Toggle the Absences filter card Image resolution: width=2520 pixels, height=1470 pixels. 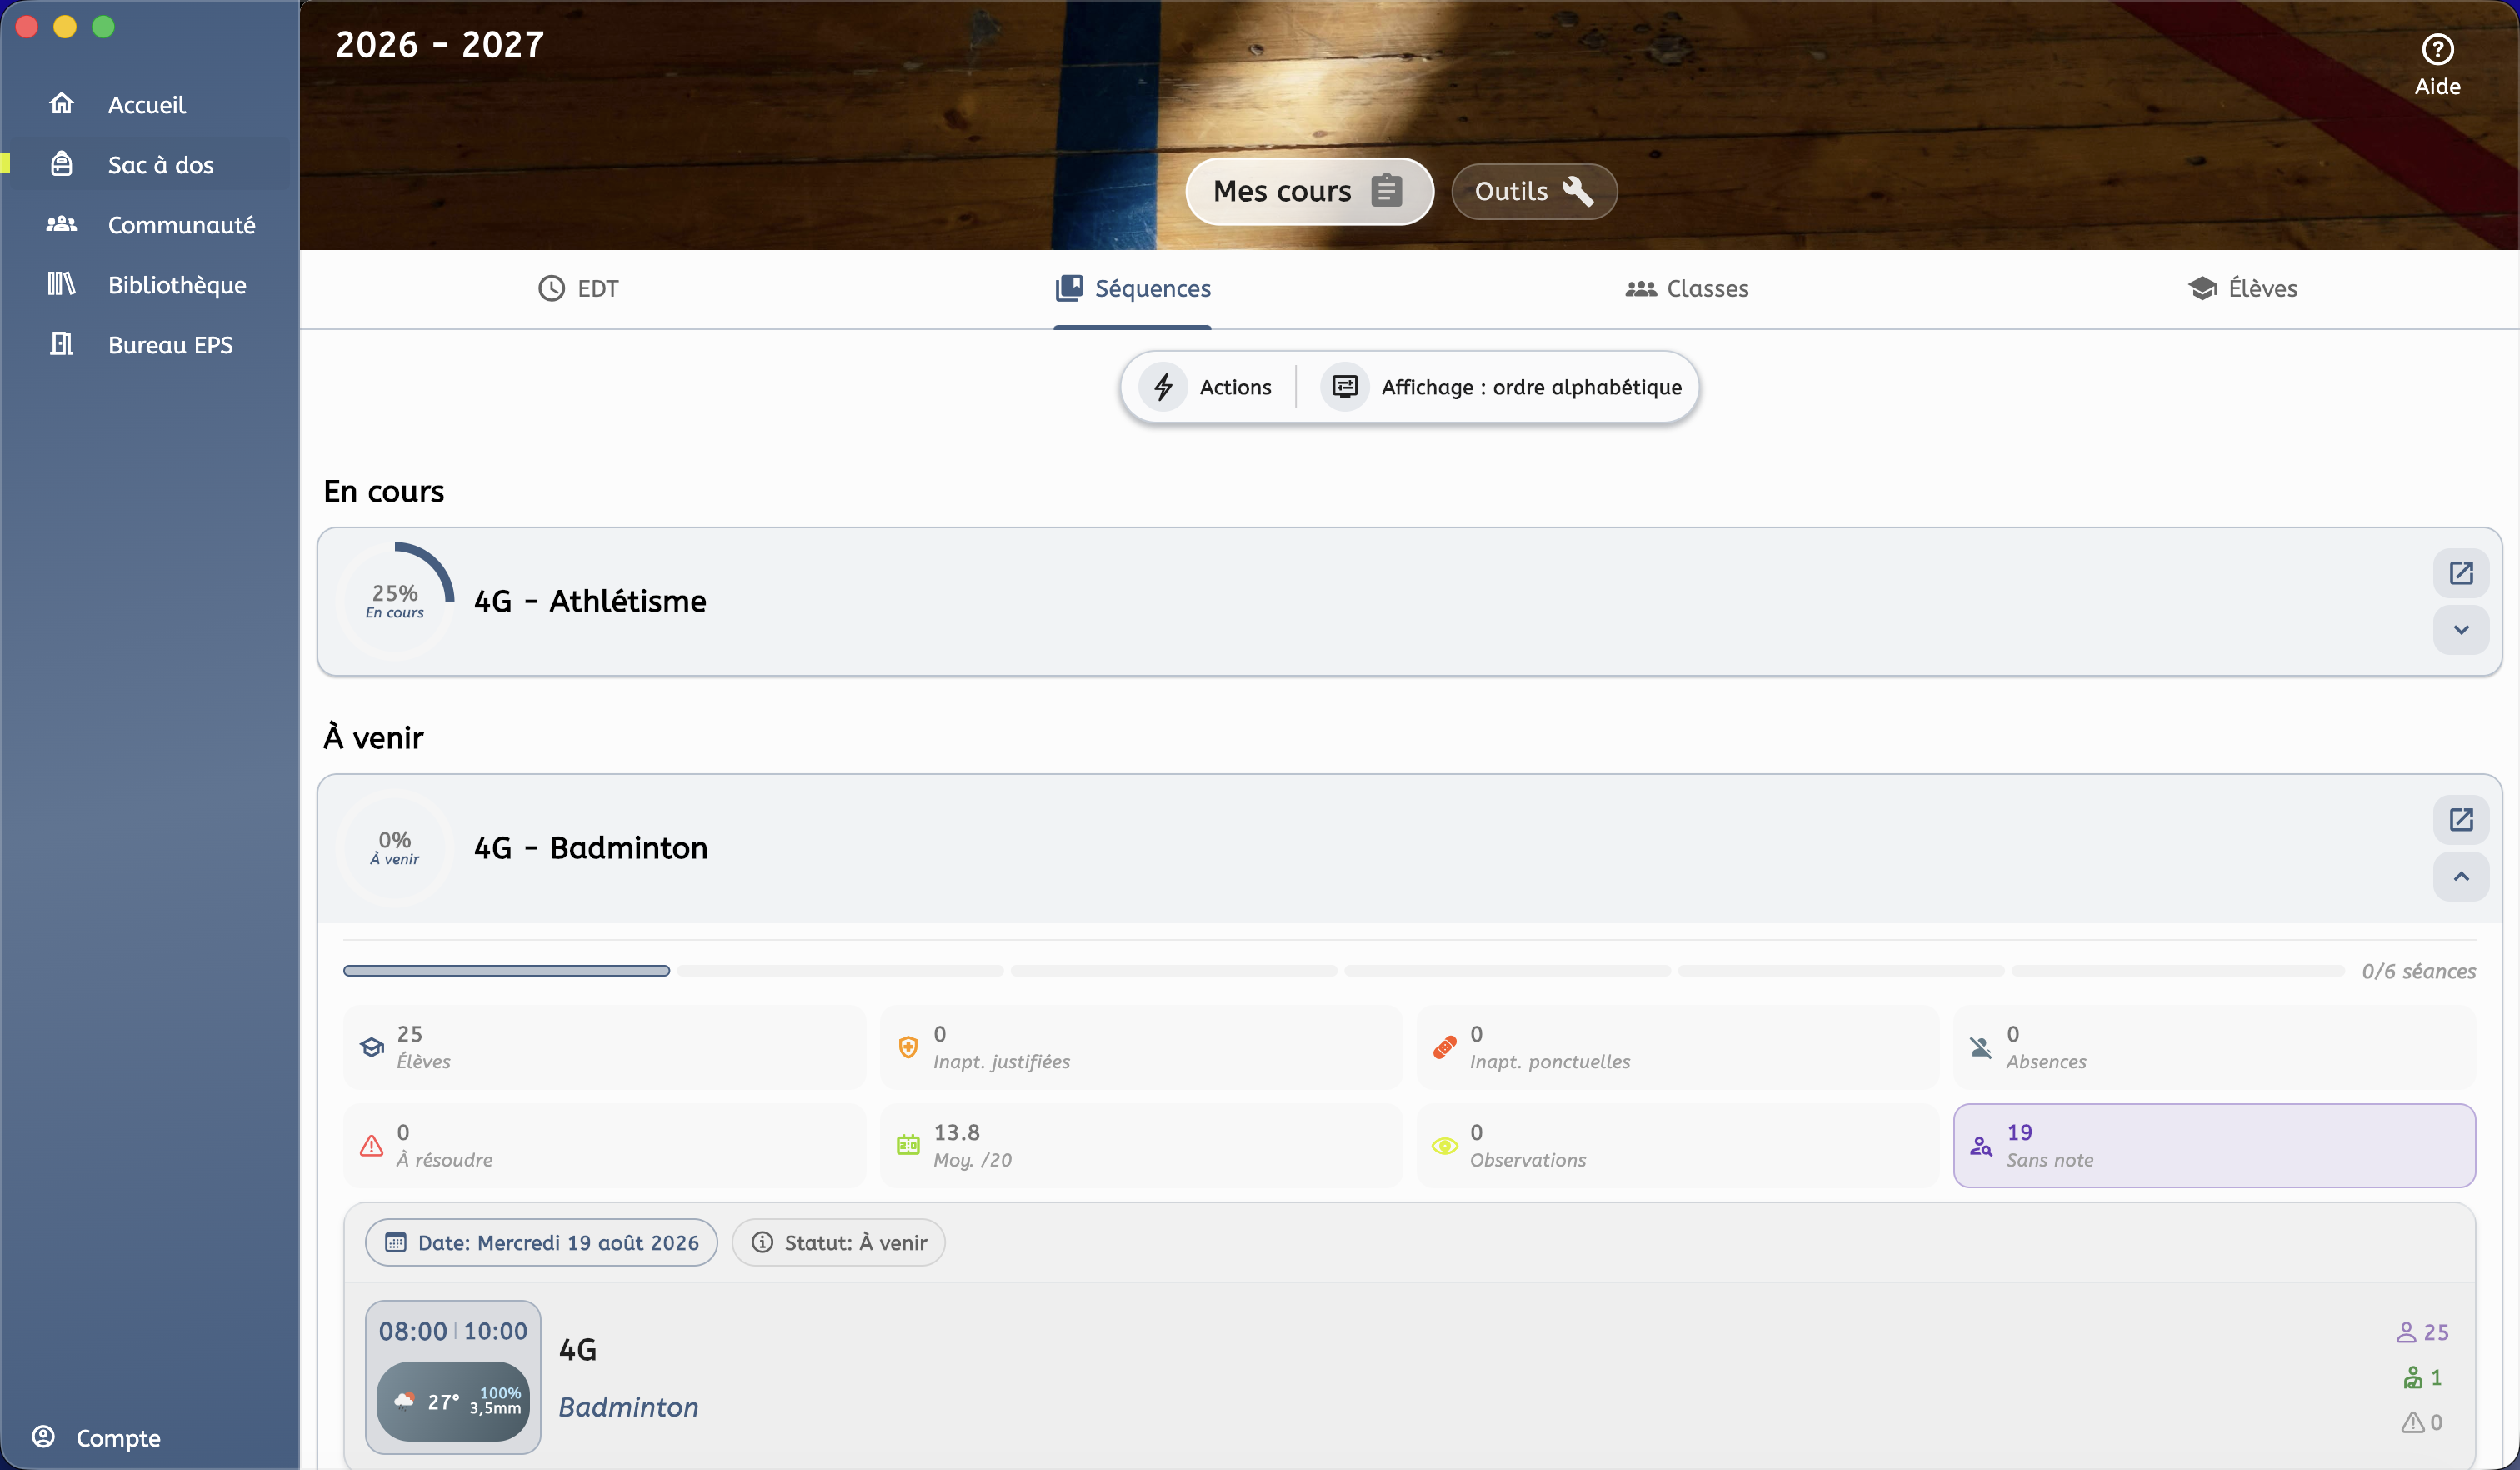coord(2214,1047)
